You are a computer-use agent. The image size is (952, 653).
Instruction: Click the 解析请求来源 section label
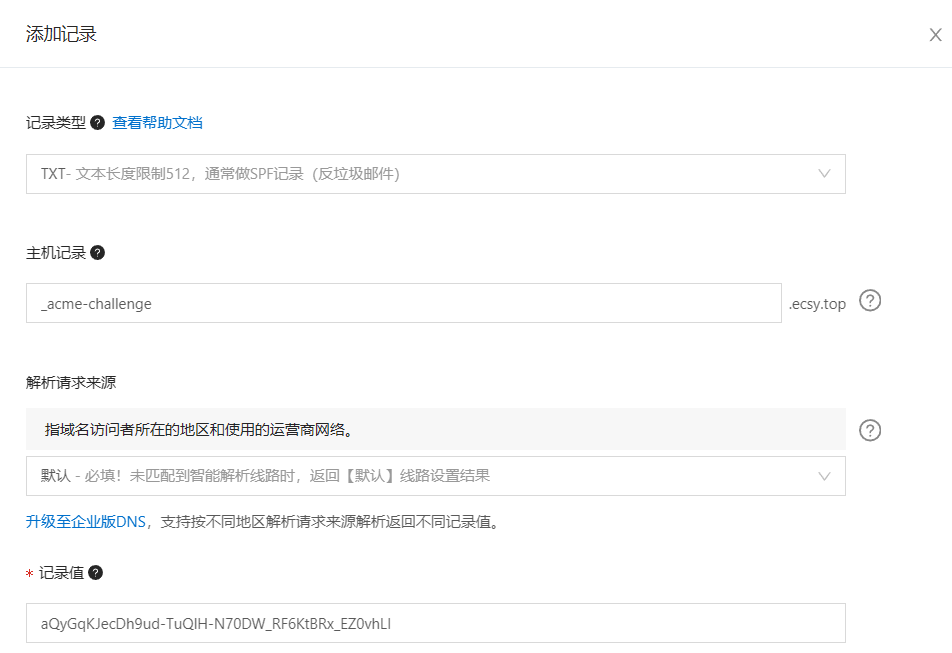click(70, 382)
